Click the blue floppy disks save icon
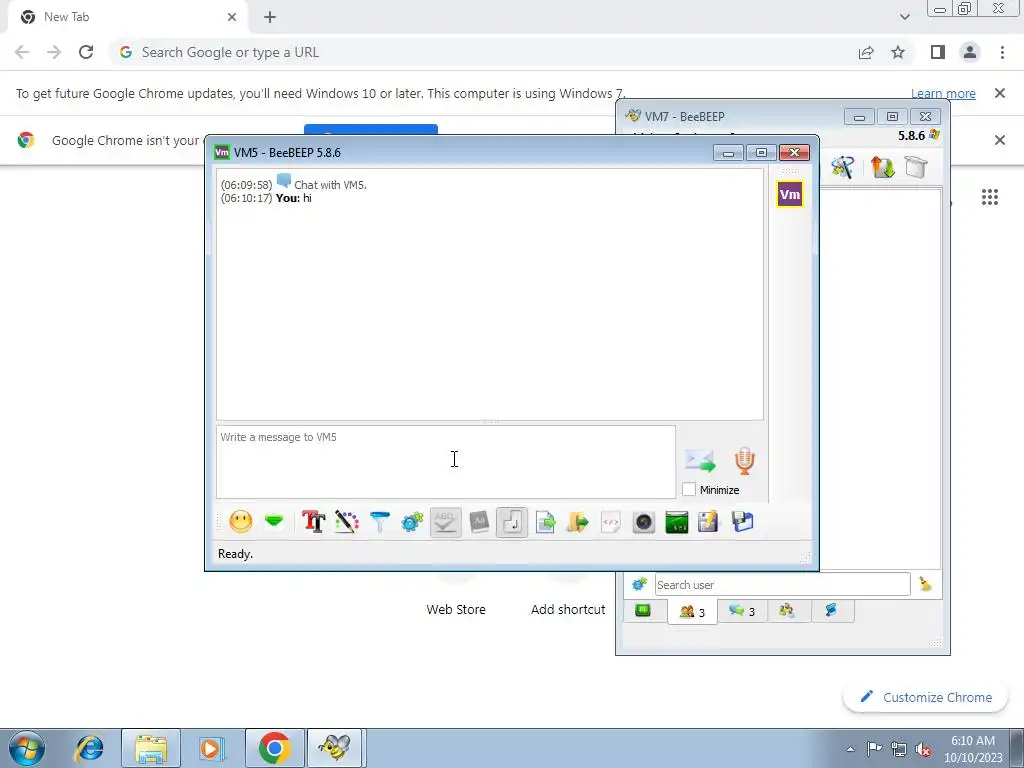Image resolution: width=1024 pixels, height=768 pixels. tap(743, 522)
